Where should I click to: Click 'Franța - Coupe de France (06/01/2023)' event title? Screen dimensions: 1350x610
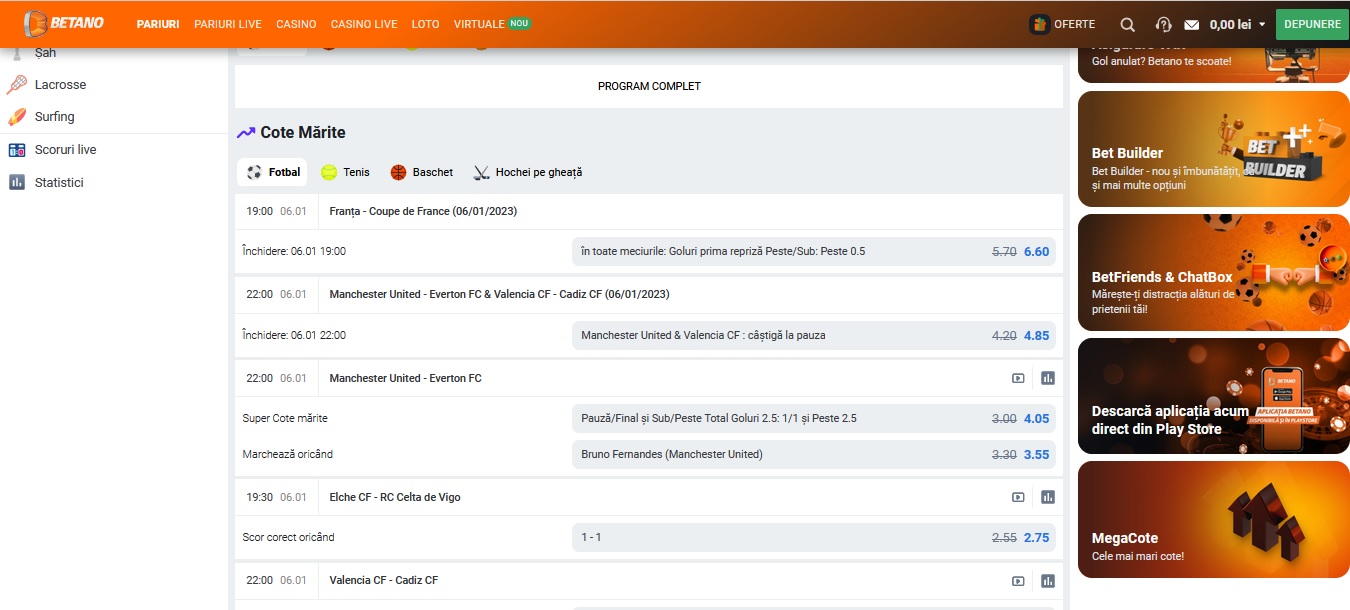[423, 211]
